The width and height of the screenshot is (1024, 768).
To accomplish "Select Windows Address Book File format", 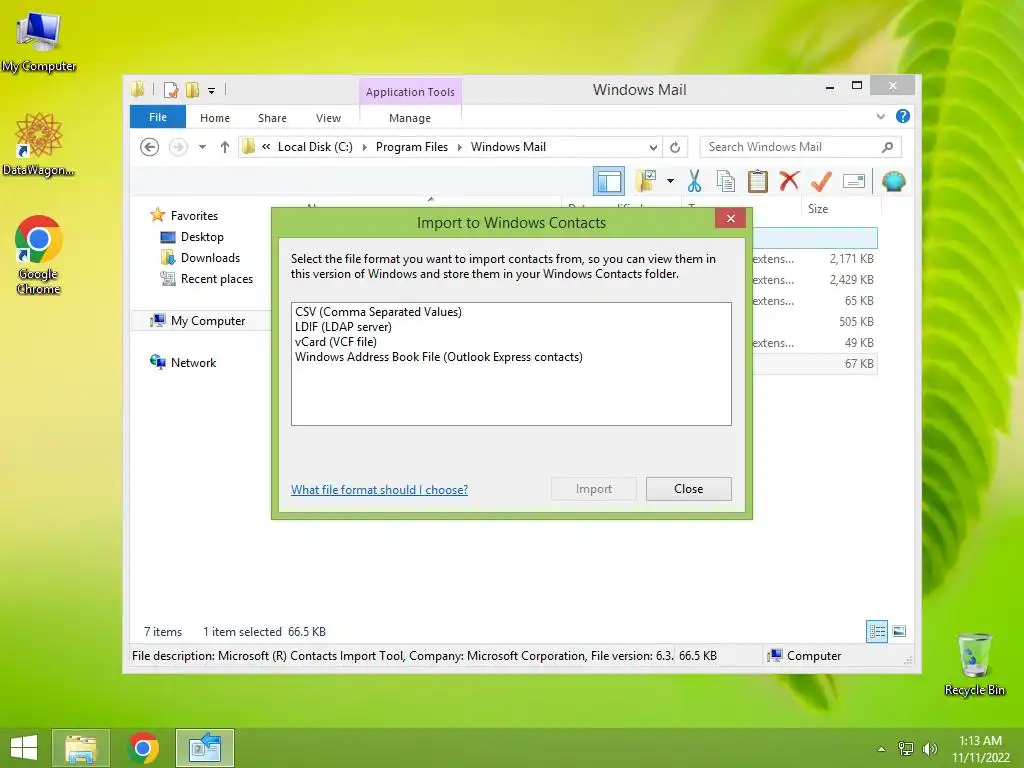I will (439, 357).
